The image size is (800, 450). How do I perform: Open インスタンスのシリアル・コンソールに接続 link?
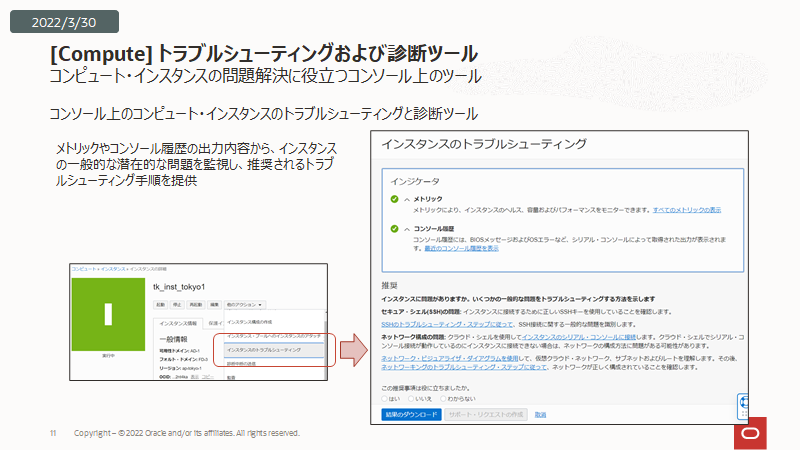(x=579, y=337)
